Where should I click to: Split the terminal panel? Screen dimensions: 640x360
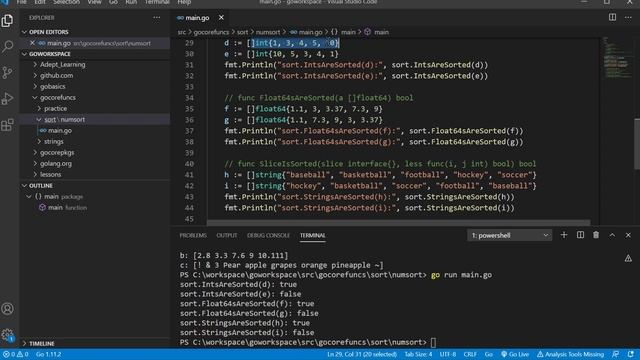tap(580, 235)
